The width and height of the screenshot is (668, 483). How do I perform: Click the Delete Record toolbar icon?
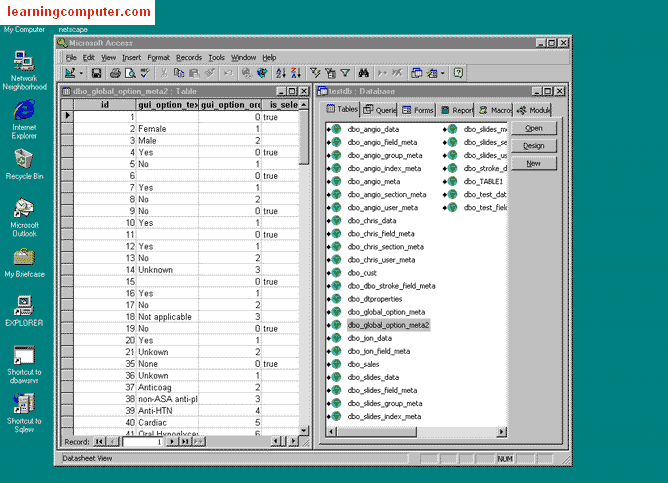click(x=397, y=73)
